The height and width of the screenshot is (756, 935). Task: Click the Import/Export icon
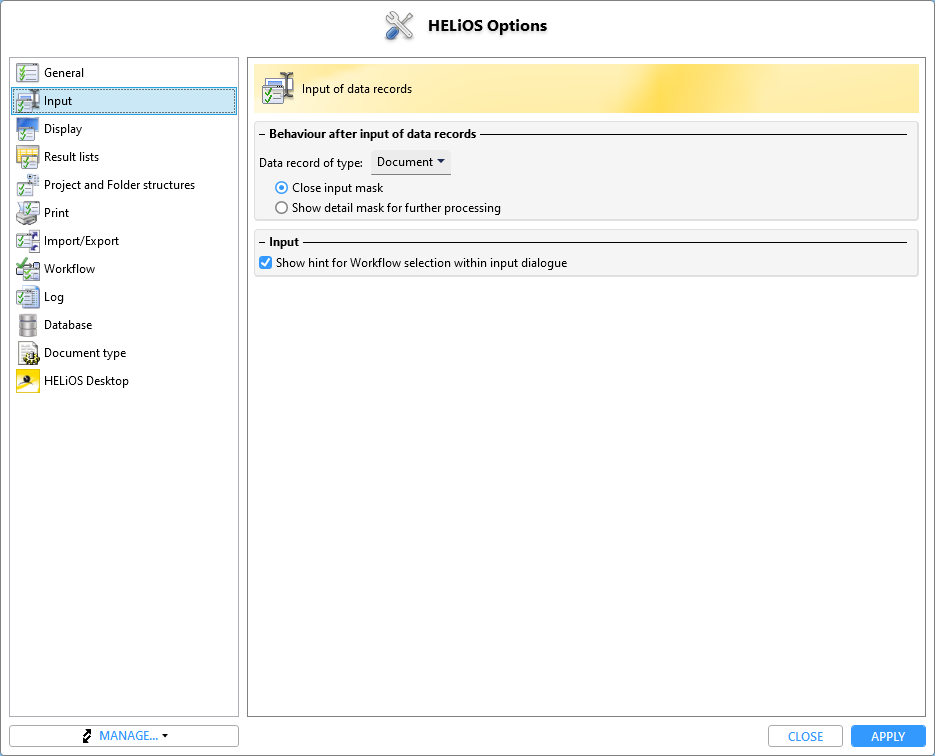point(27,241)
